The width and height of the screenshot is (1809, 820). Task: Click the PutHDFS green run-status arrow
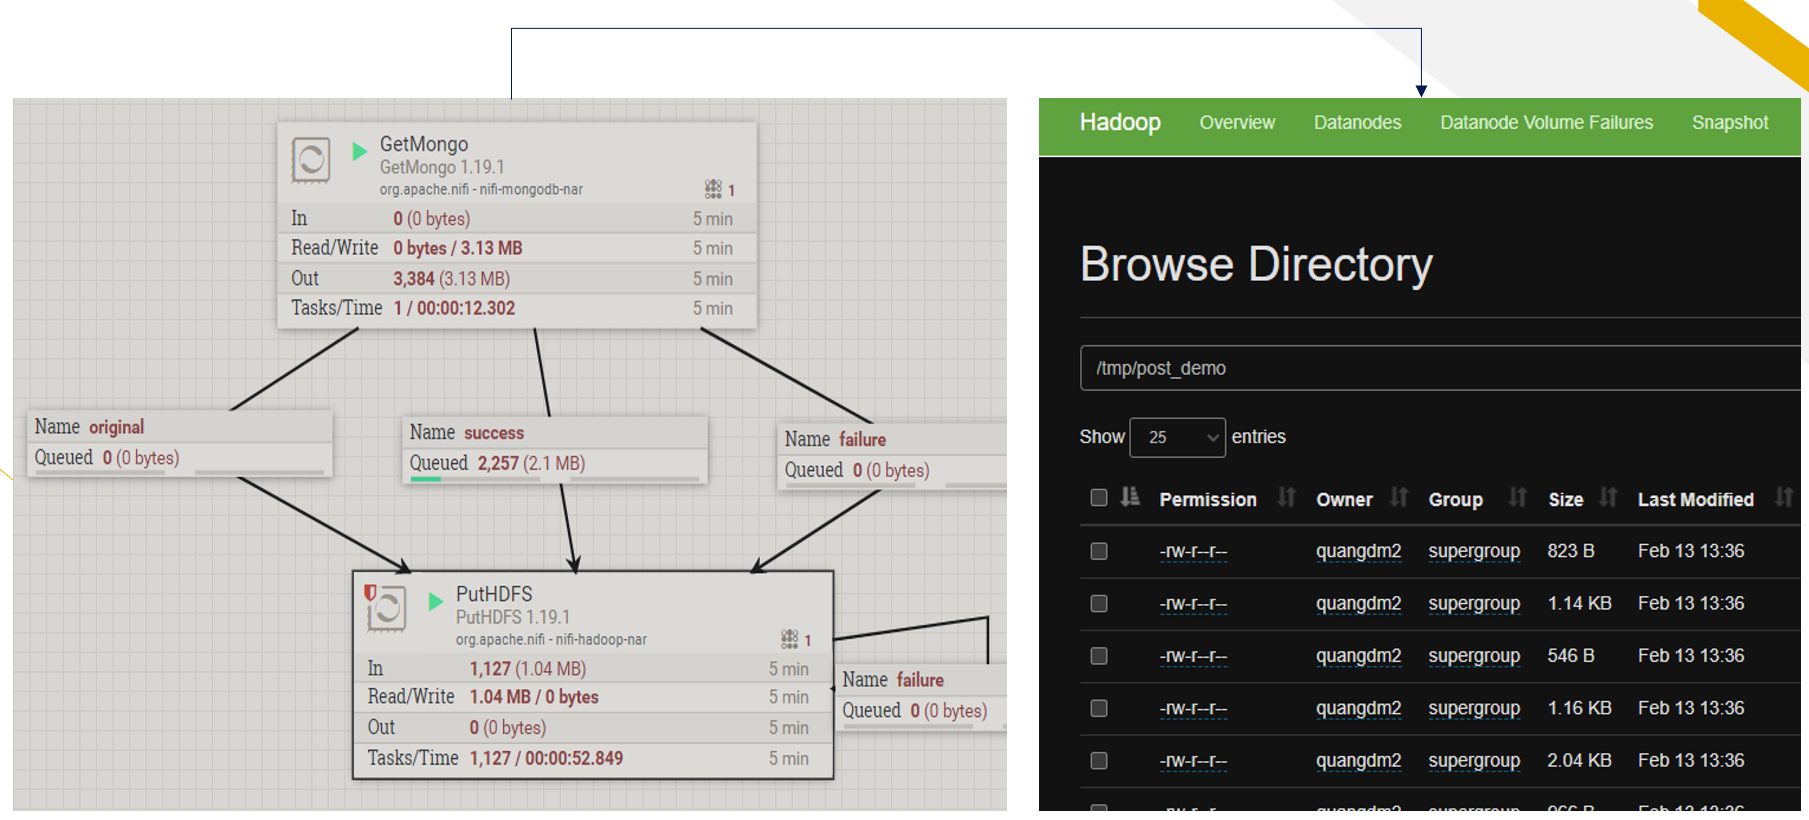click(x=436, y=601)
